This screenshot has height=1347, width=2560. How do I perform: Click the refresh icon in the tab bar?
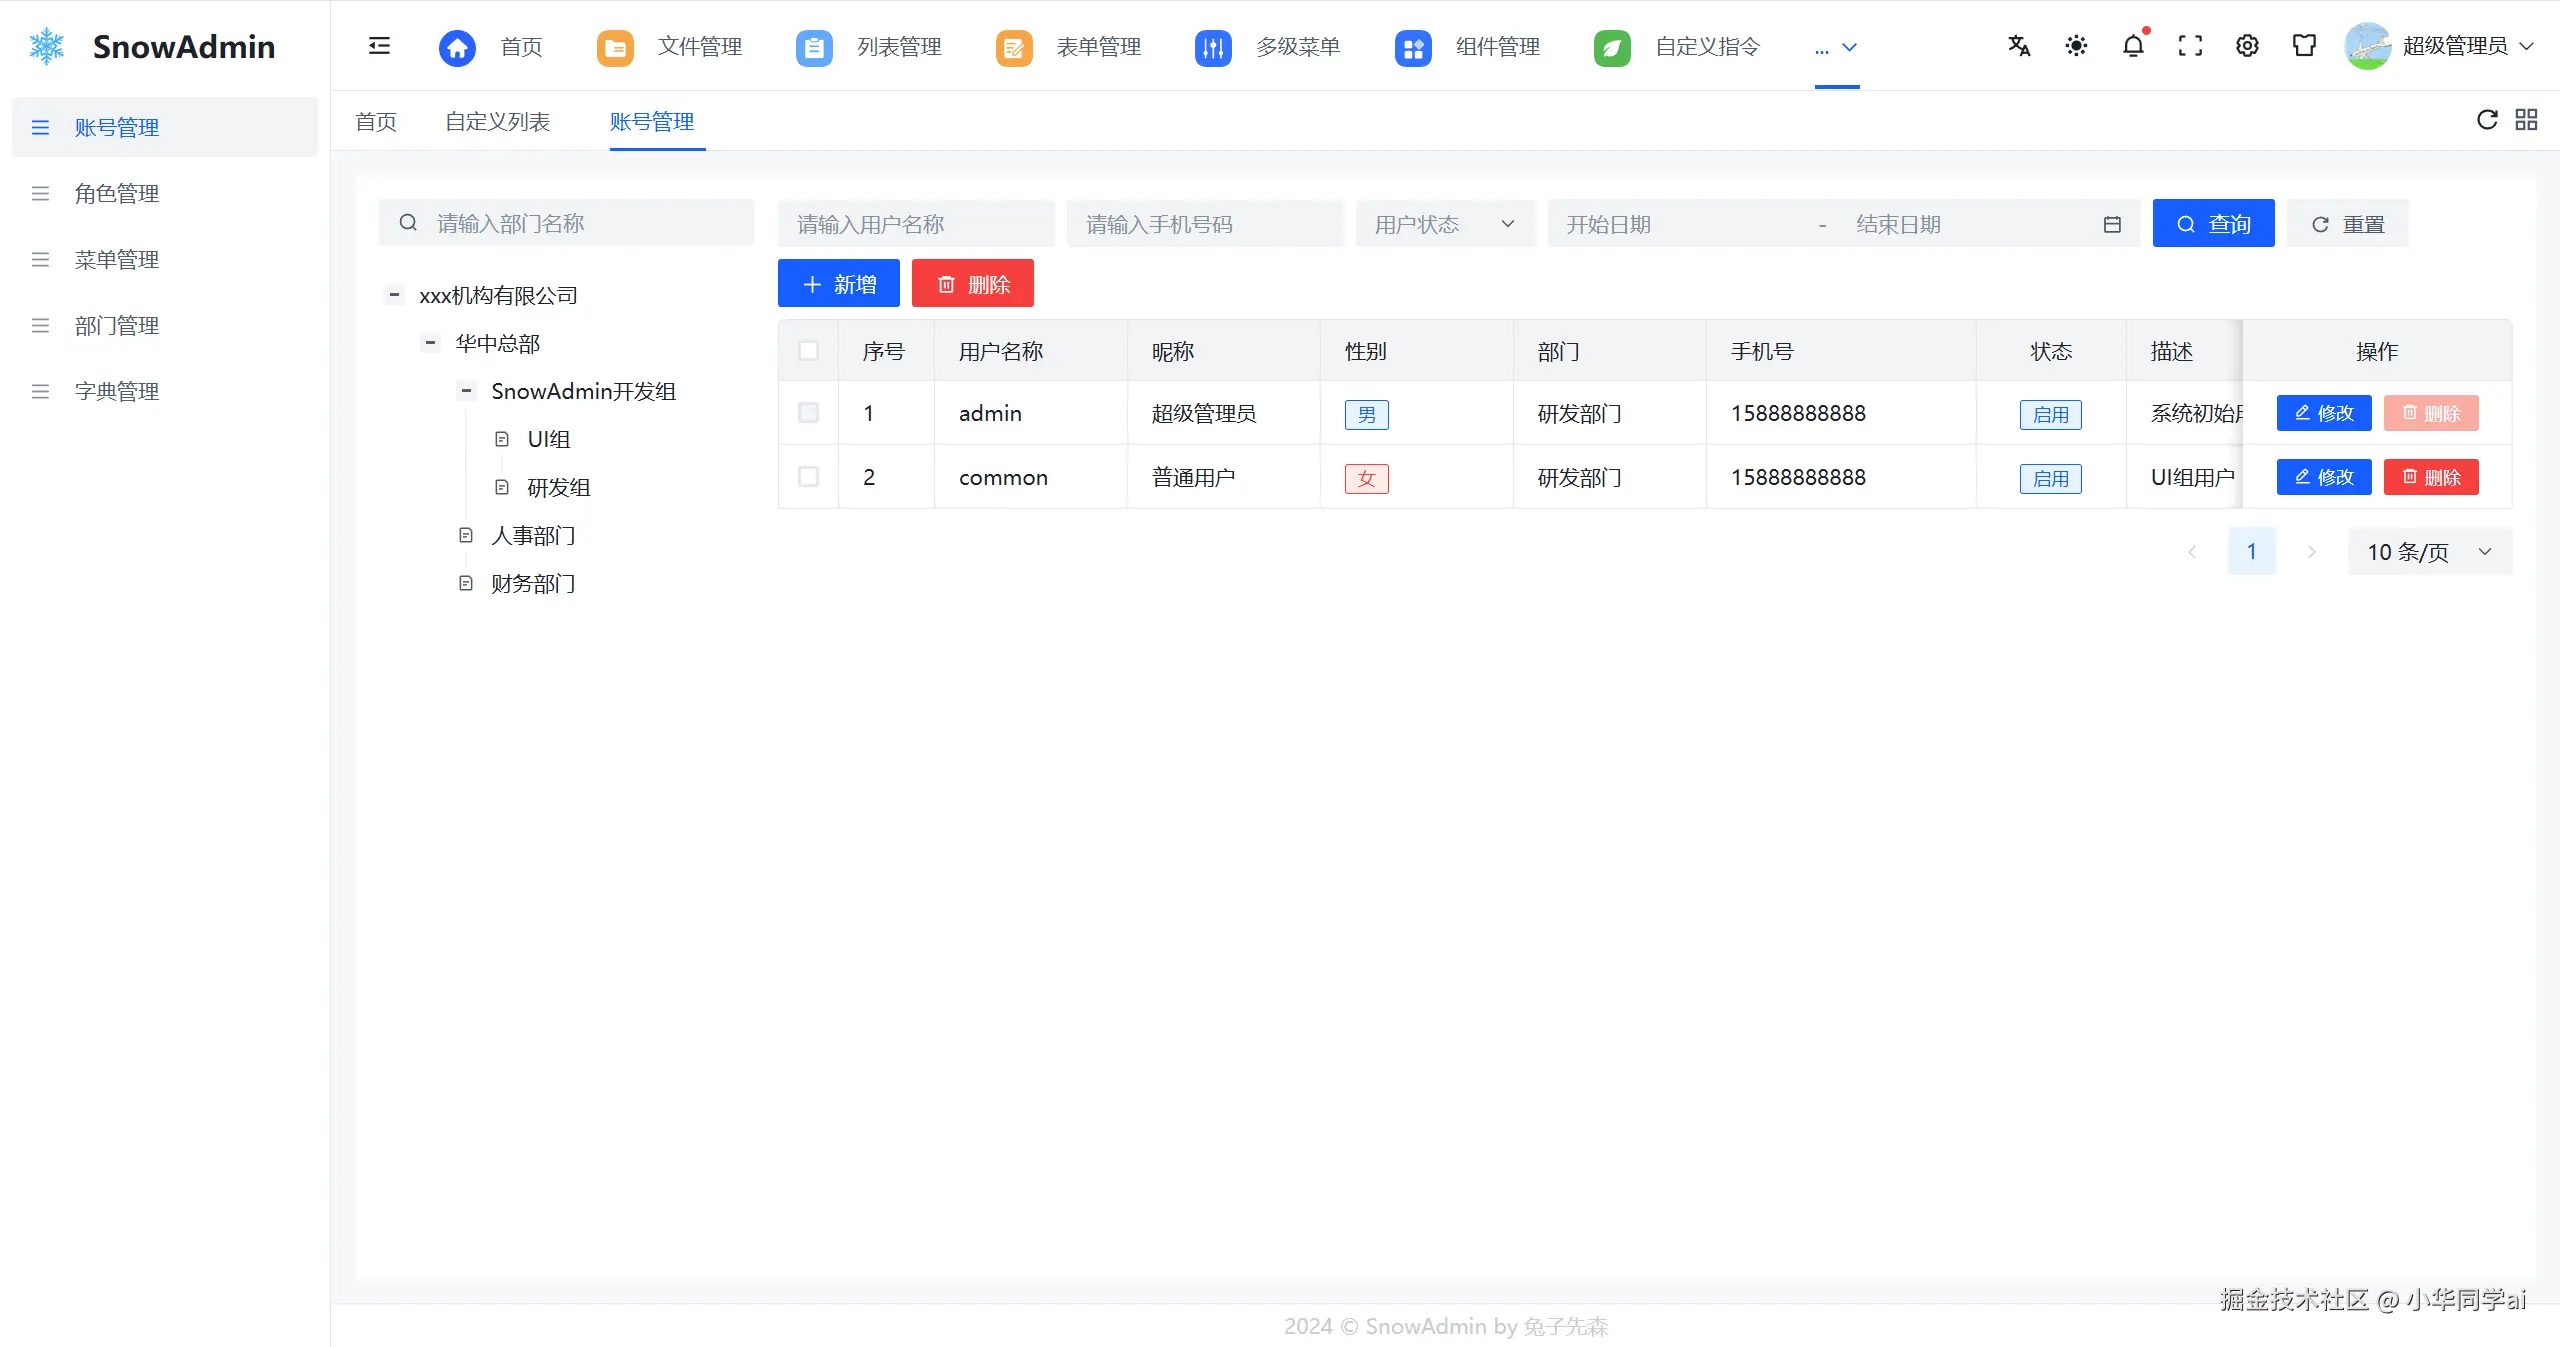(x=2487, y=120)
